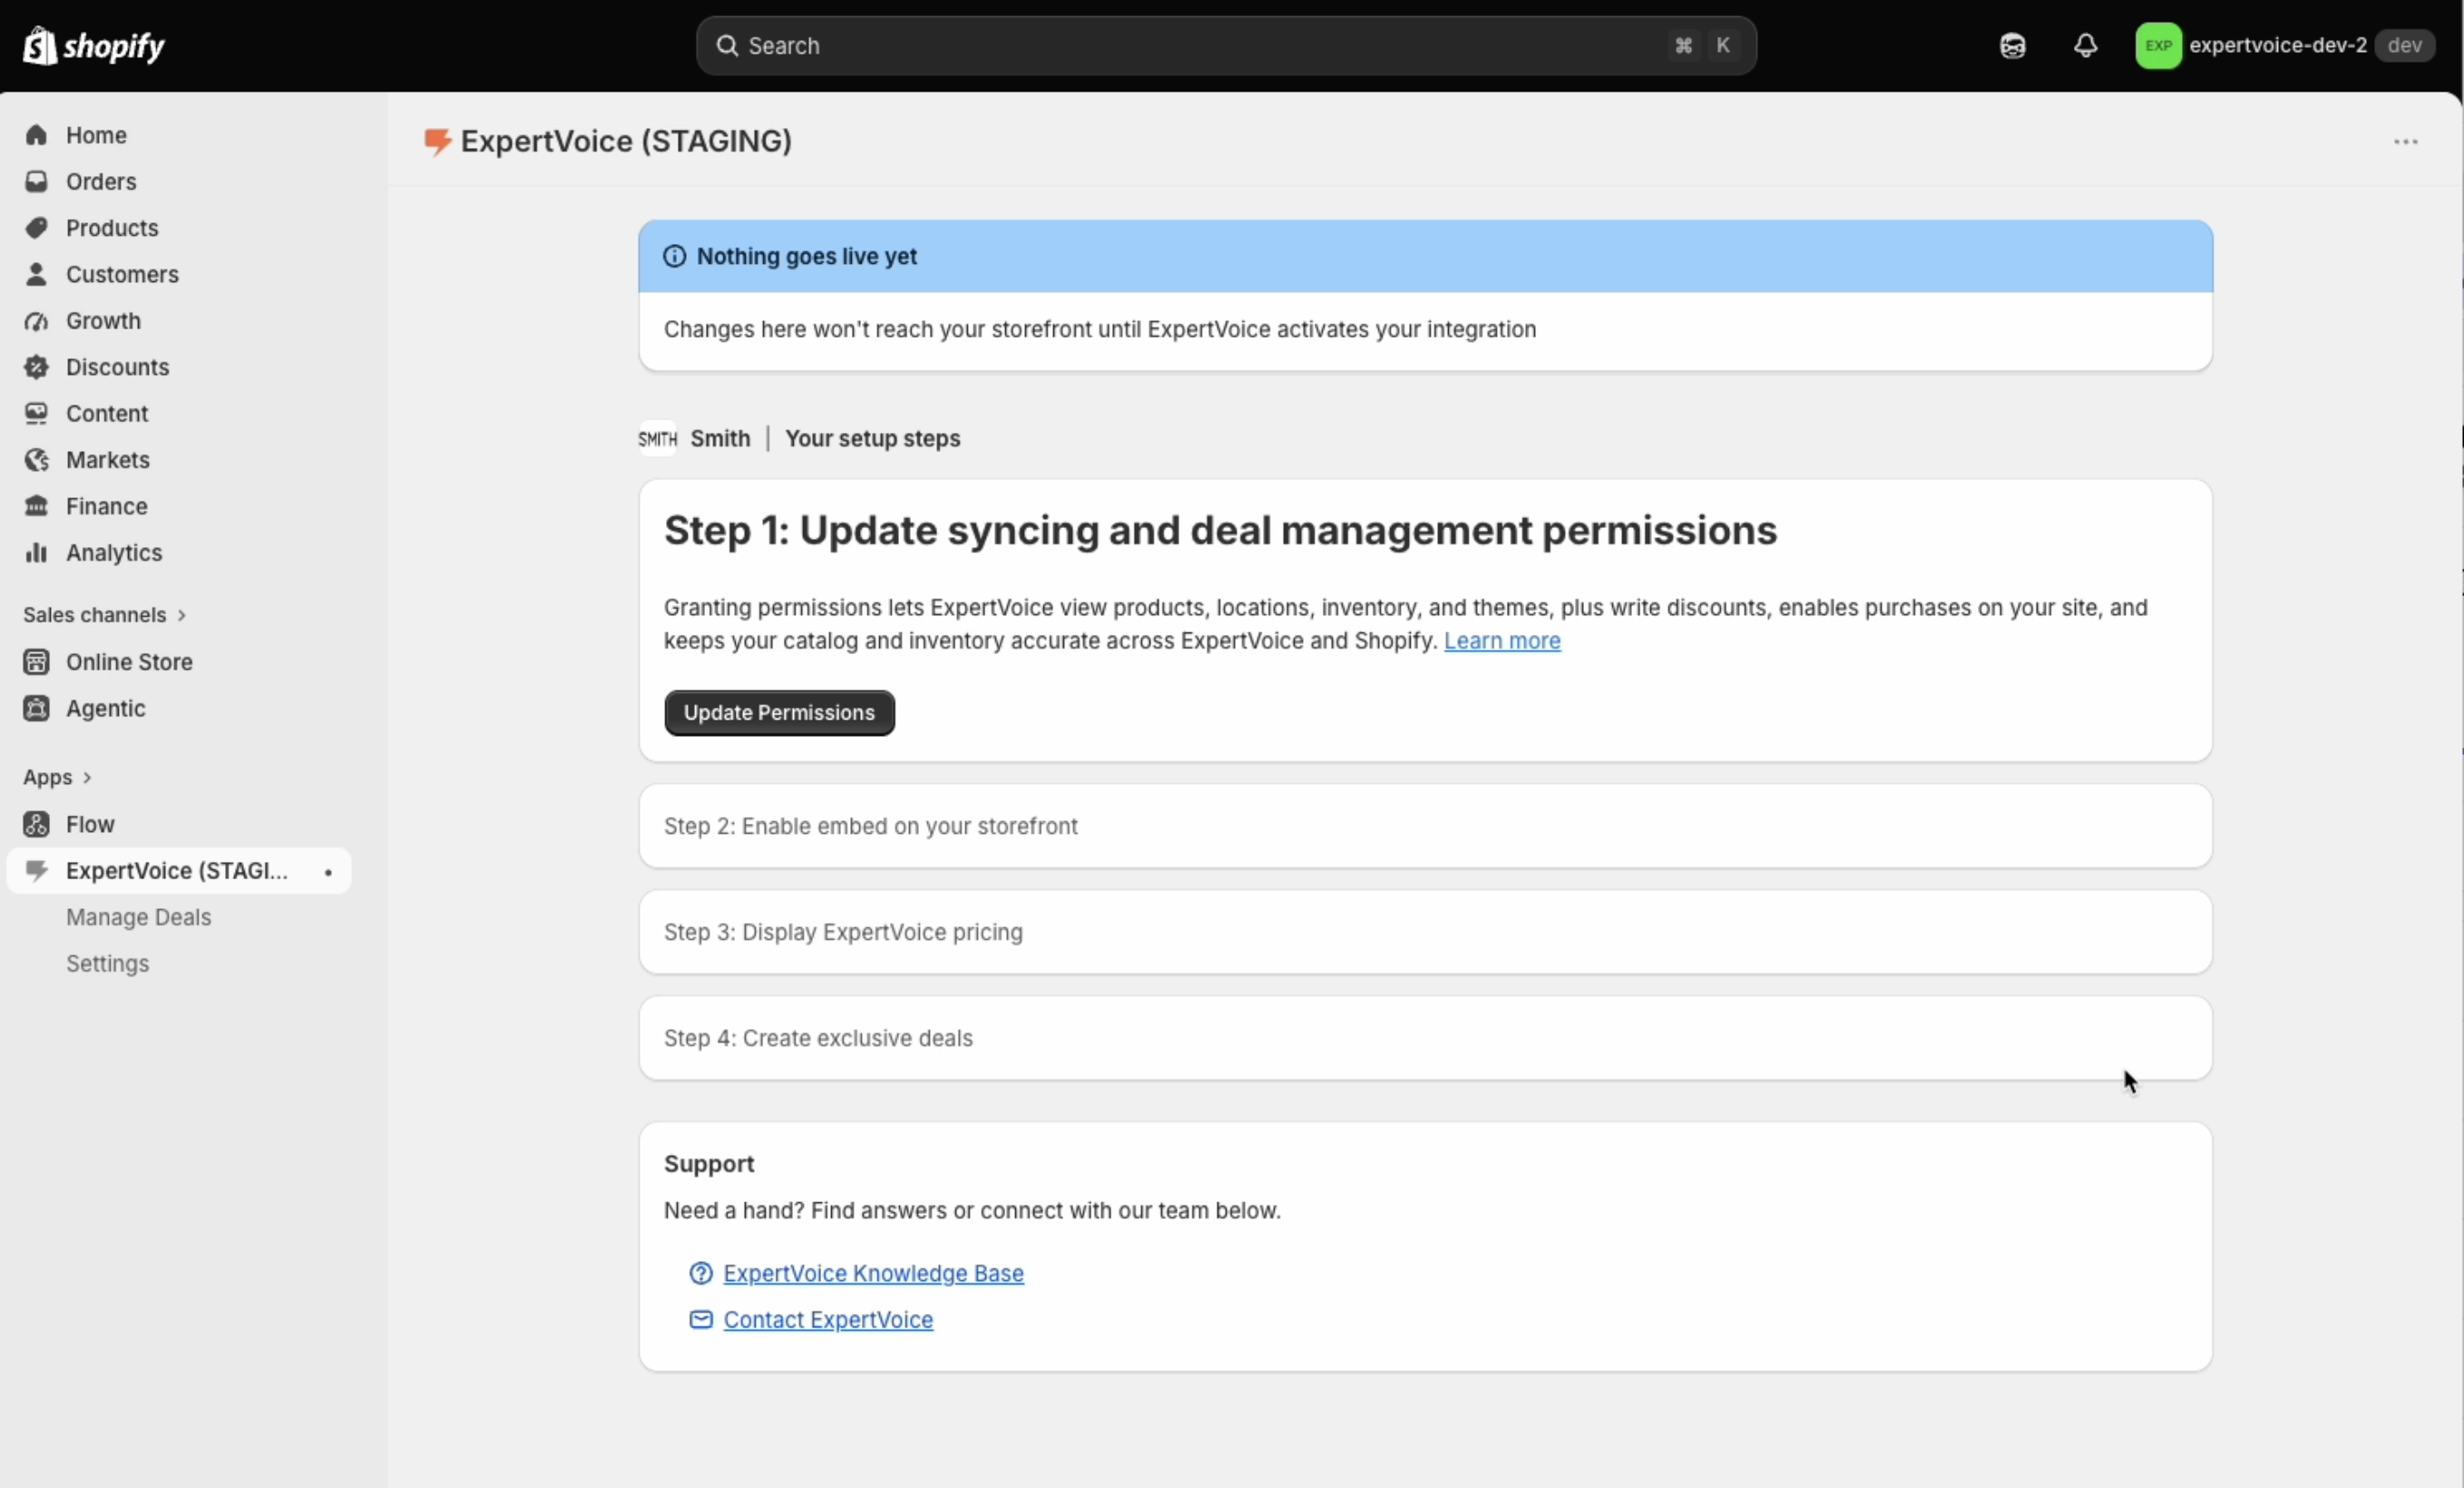Select ExpertVoice (STAGI... app in sidebar
This screenshot has width=2464, height=1488.
[179, 871]
